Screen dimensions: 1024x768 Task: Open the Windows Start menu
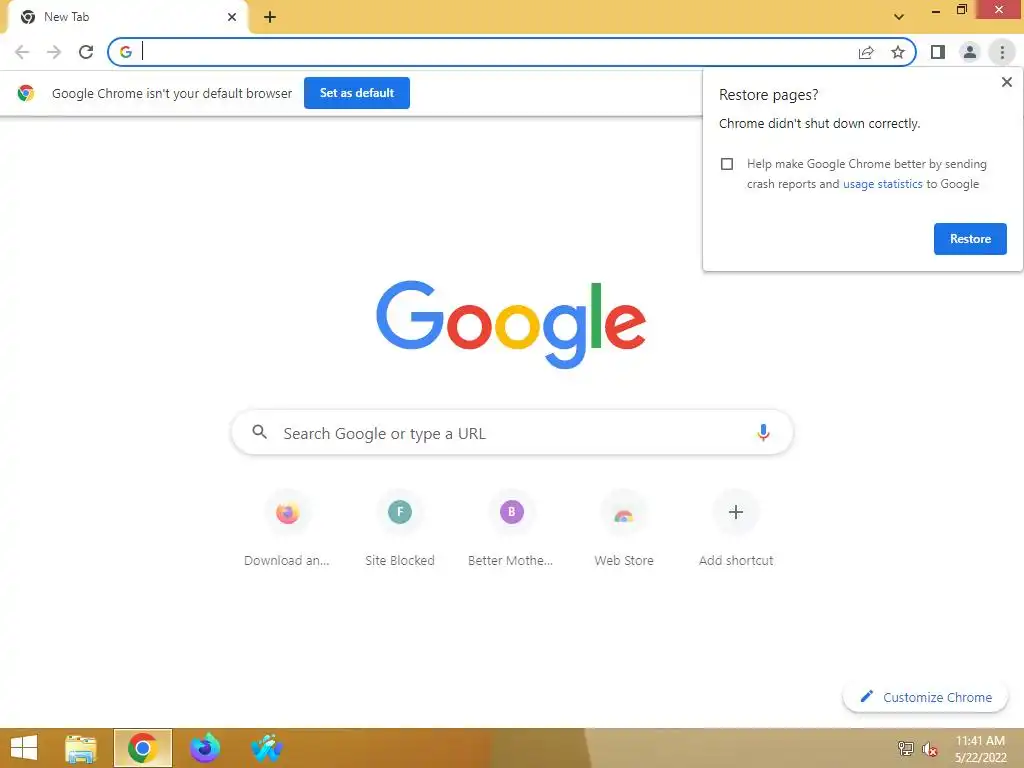(24, 748)
